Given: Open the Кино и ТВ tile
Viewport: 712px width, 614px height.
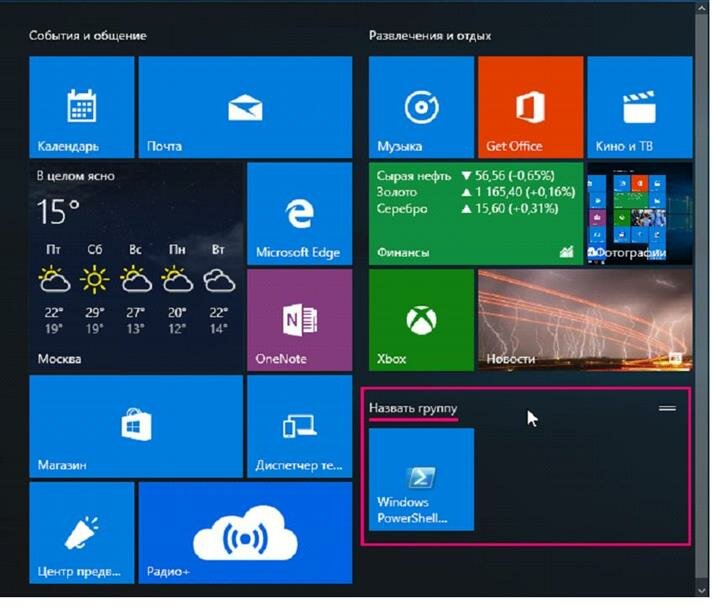Looking at the screenshot, I should (640, 107).
